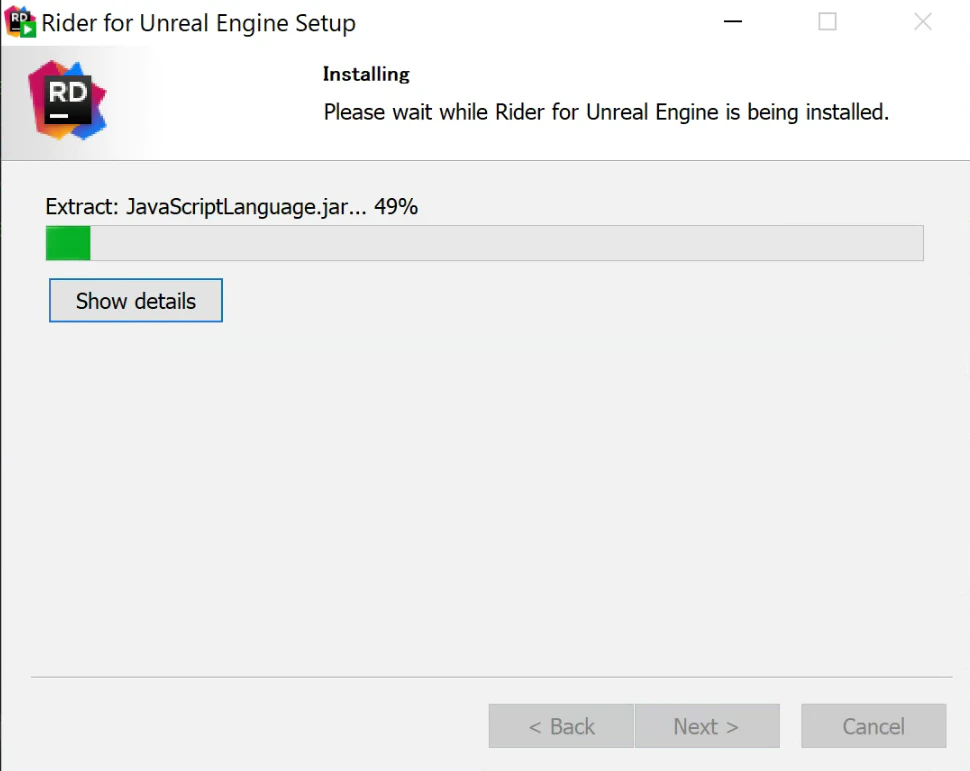Click the green filled progress bar segment
Image resolution: width=970 pixels, height=771 pixels.
(68, 243)
